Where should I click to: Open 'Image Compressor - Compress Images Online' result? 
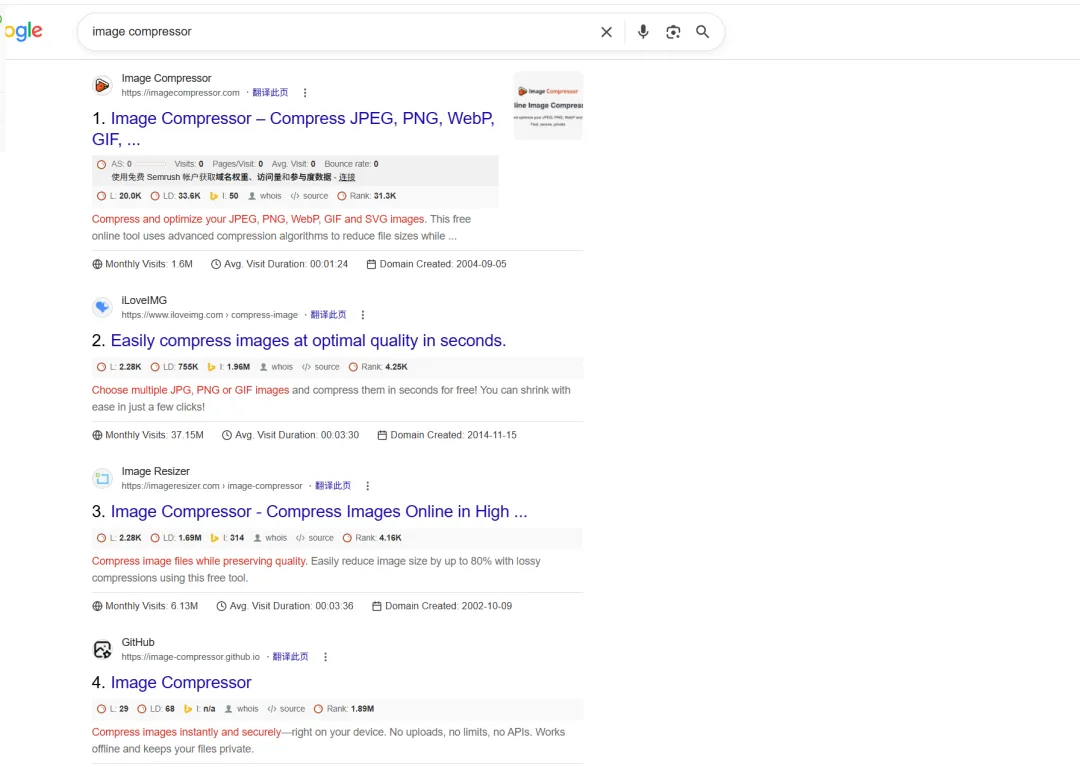(x=319, y=512)
